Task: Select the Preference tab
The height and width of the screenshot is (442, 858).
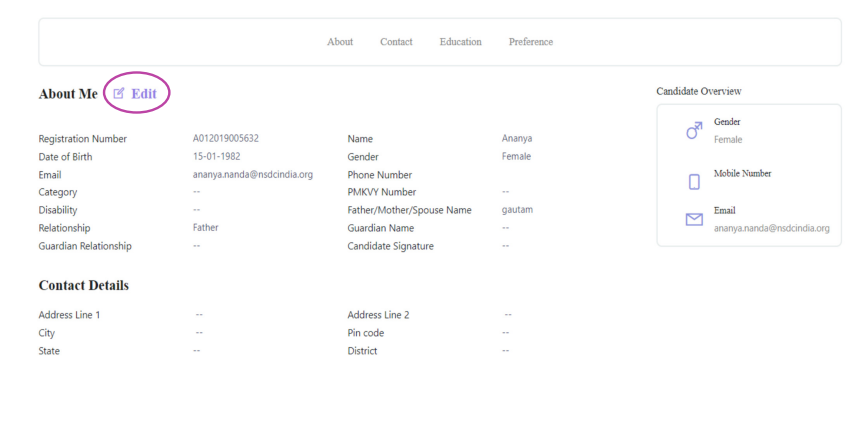Action: (530, 42)
